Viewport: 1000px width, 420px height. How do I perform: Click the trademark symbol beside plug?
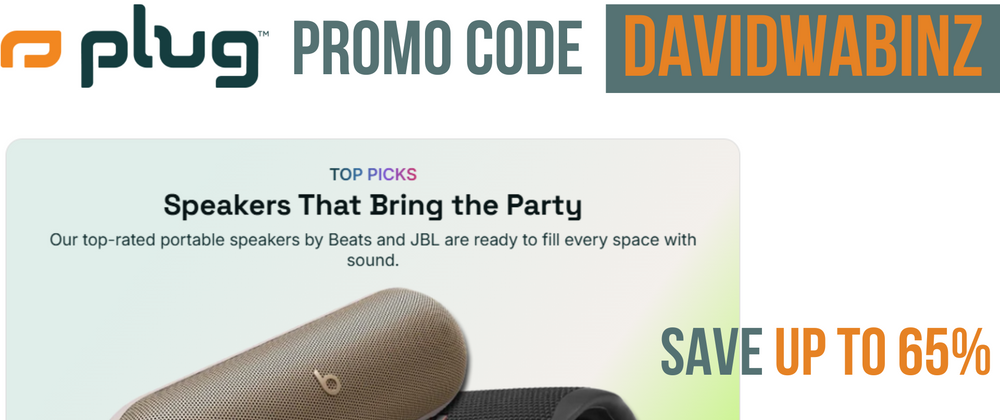(263, 33)
